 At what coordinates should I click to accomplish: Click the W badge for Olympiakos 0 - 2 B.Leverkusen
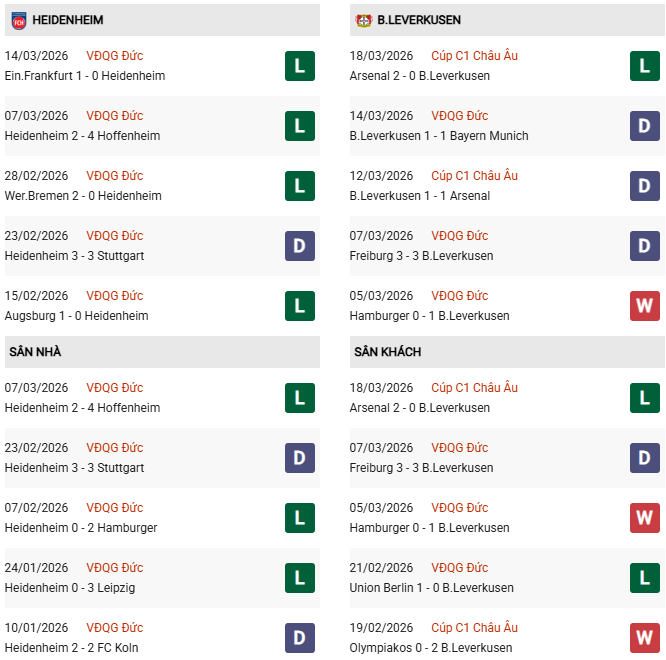pyautogui.click(x=645, y=638)
